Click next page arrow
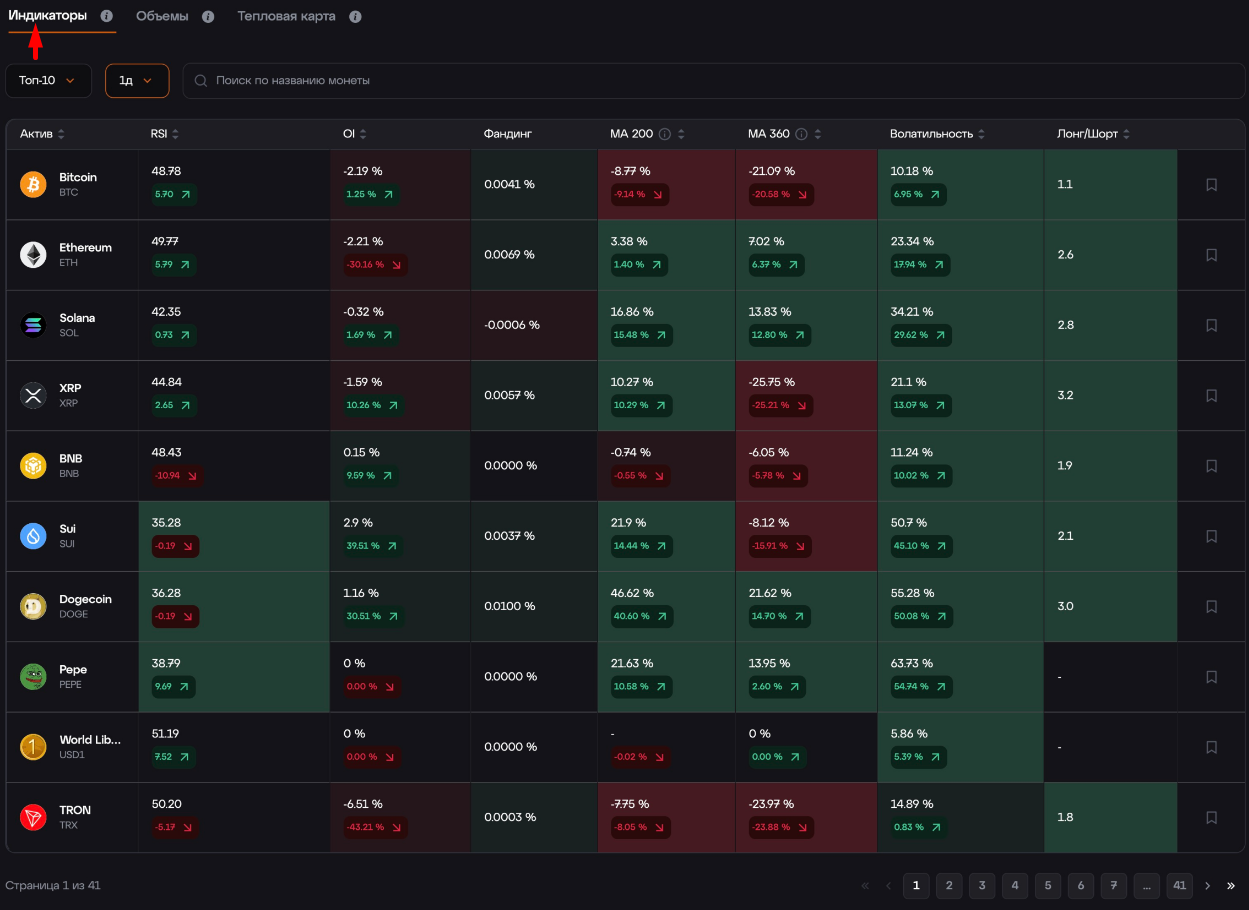 1208,885
